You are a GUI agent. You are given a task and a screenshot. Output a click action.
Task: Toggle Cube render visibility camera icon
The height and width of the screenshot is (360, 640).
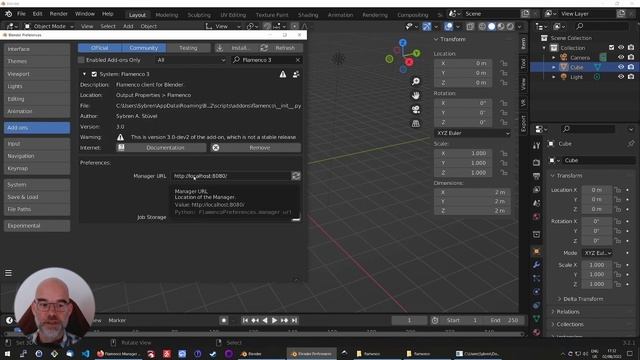click(631, 67)
